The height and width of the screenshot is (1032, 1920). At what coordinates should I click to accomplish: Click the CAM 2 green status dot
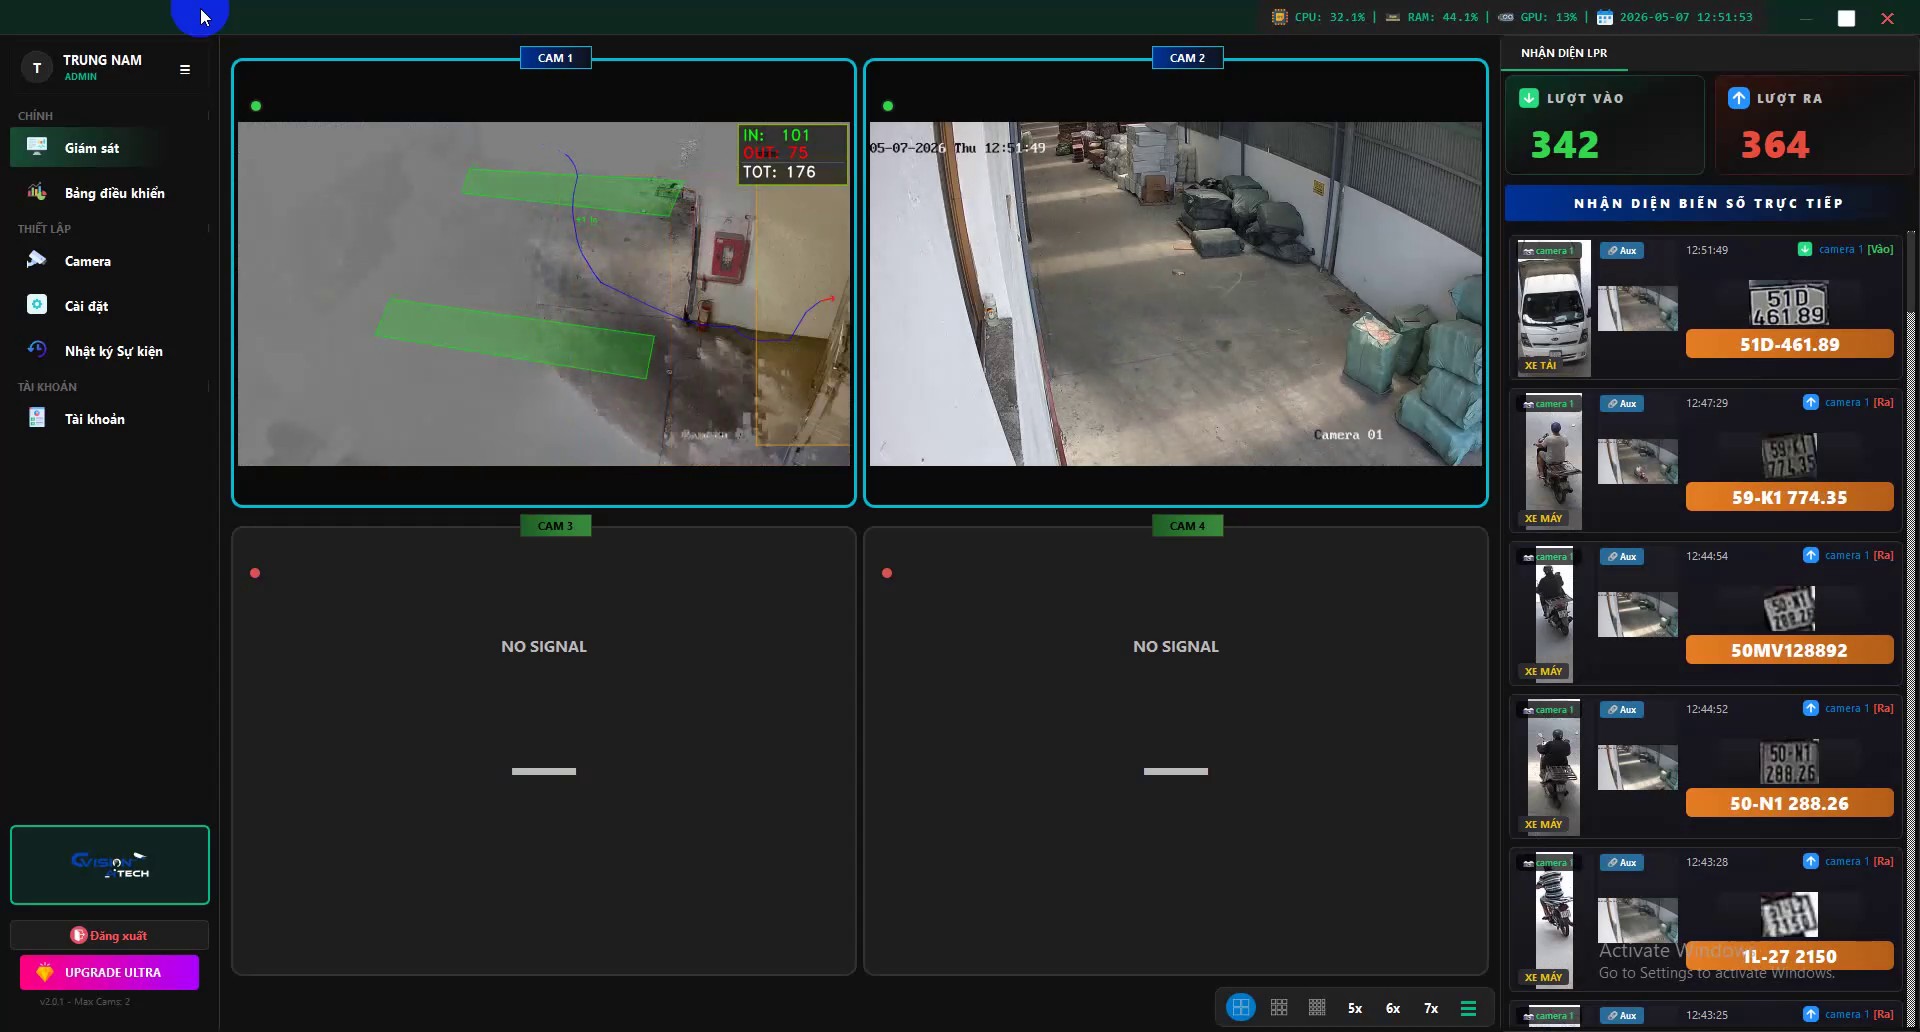pyautogui.click(x=888, y=106)
